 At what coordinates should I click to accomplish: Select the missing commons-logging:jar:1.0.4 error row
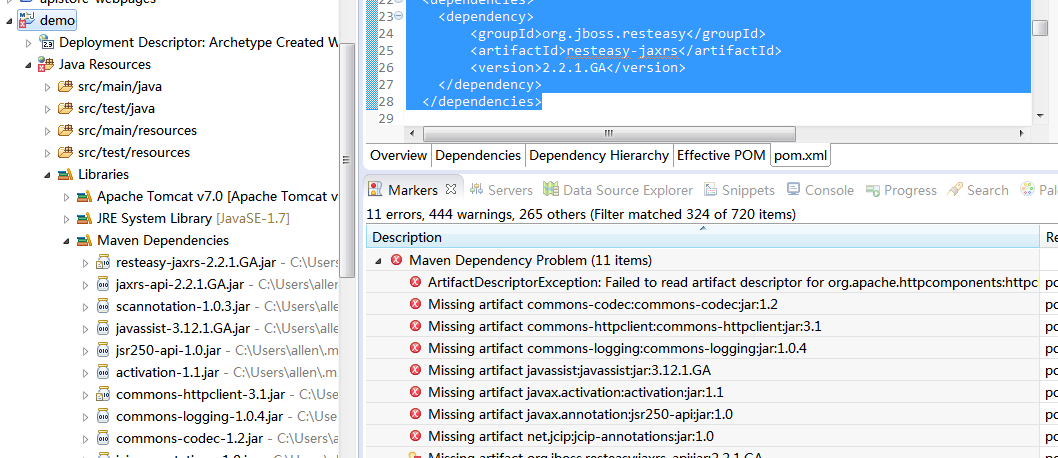702,348
